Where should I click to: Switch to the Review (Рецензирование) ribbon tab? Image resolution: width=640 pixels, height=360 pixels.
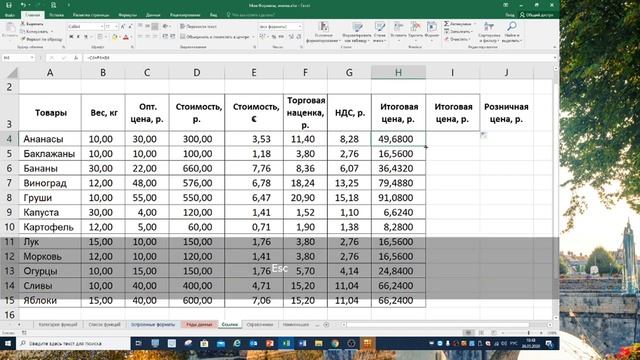[185, 15]
